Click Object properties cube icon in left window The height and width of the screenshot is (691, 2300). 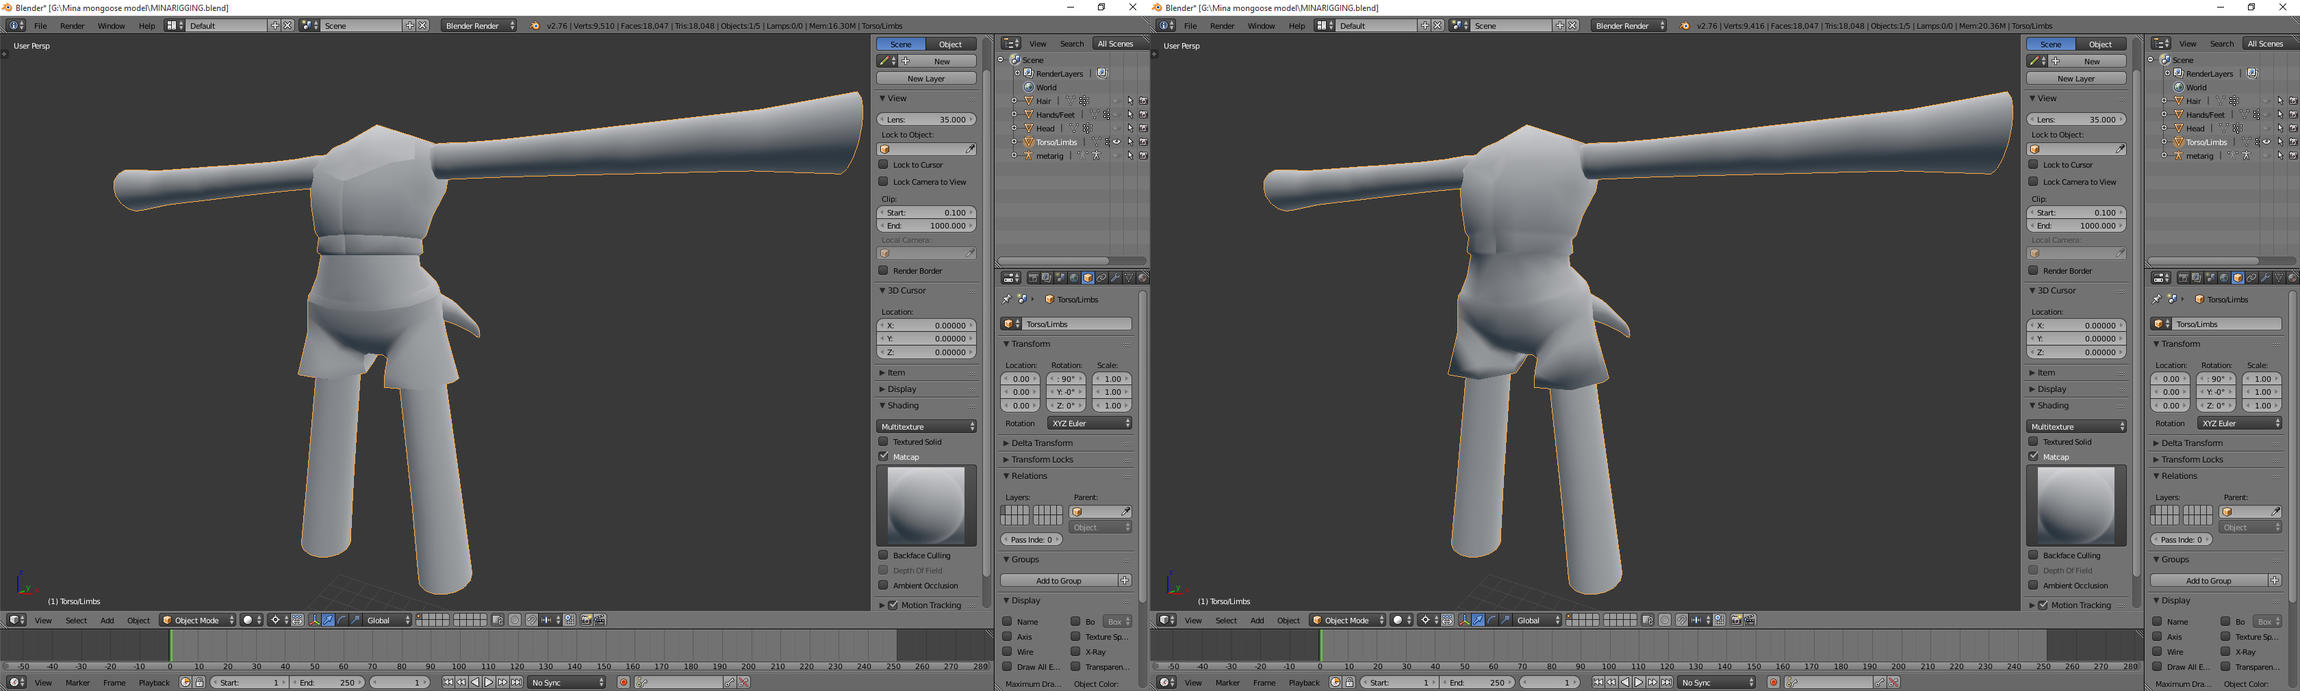(1088, 278)
